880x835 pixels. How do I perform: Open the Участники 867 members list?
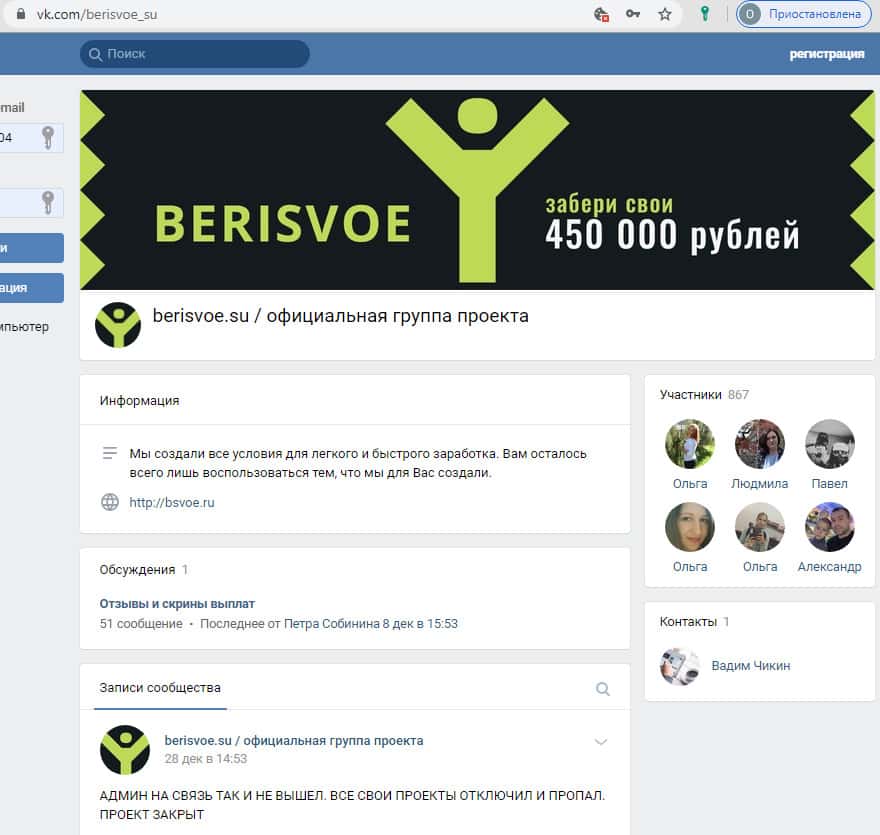pyautogui.click(x=704, y=394)
